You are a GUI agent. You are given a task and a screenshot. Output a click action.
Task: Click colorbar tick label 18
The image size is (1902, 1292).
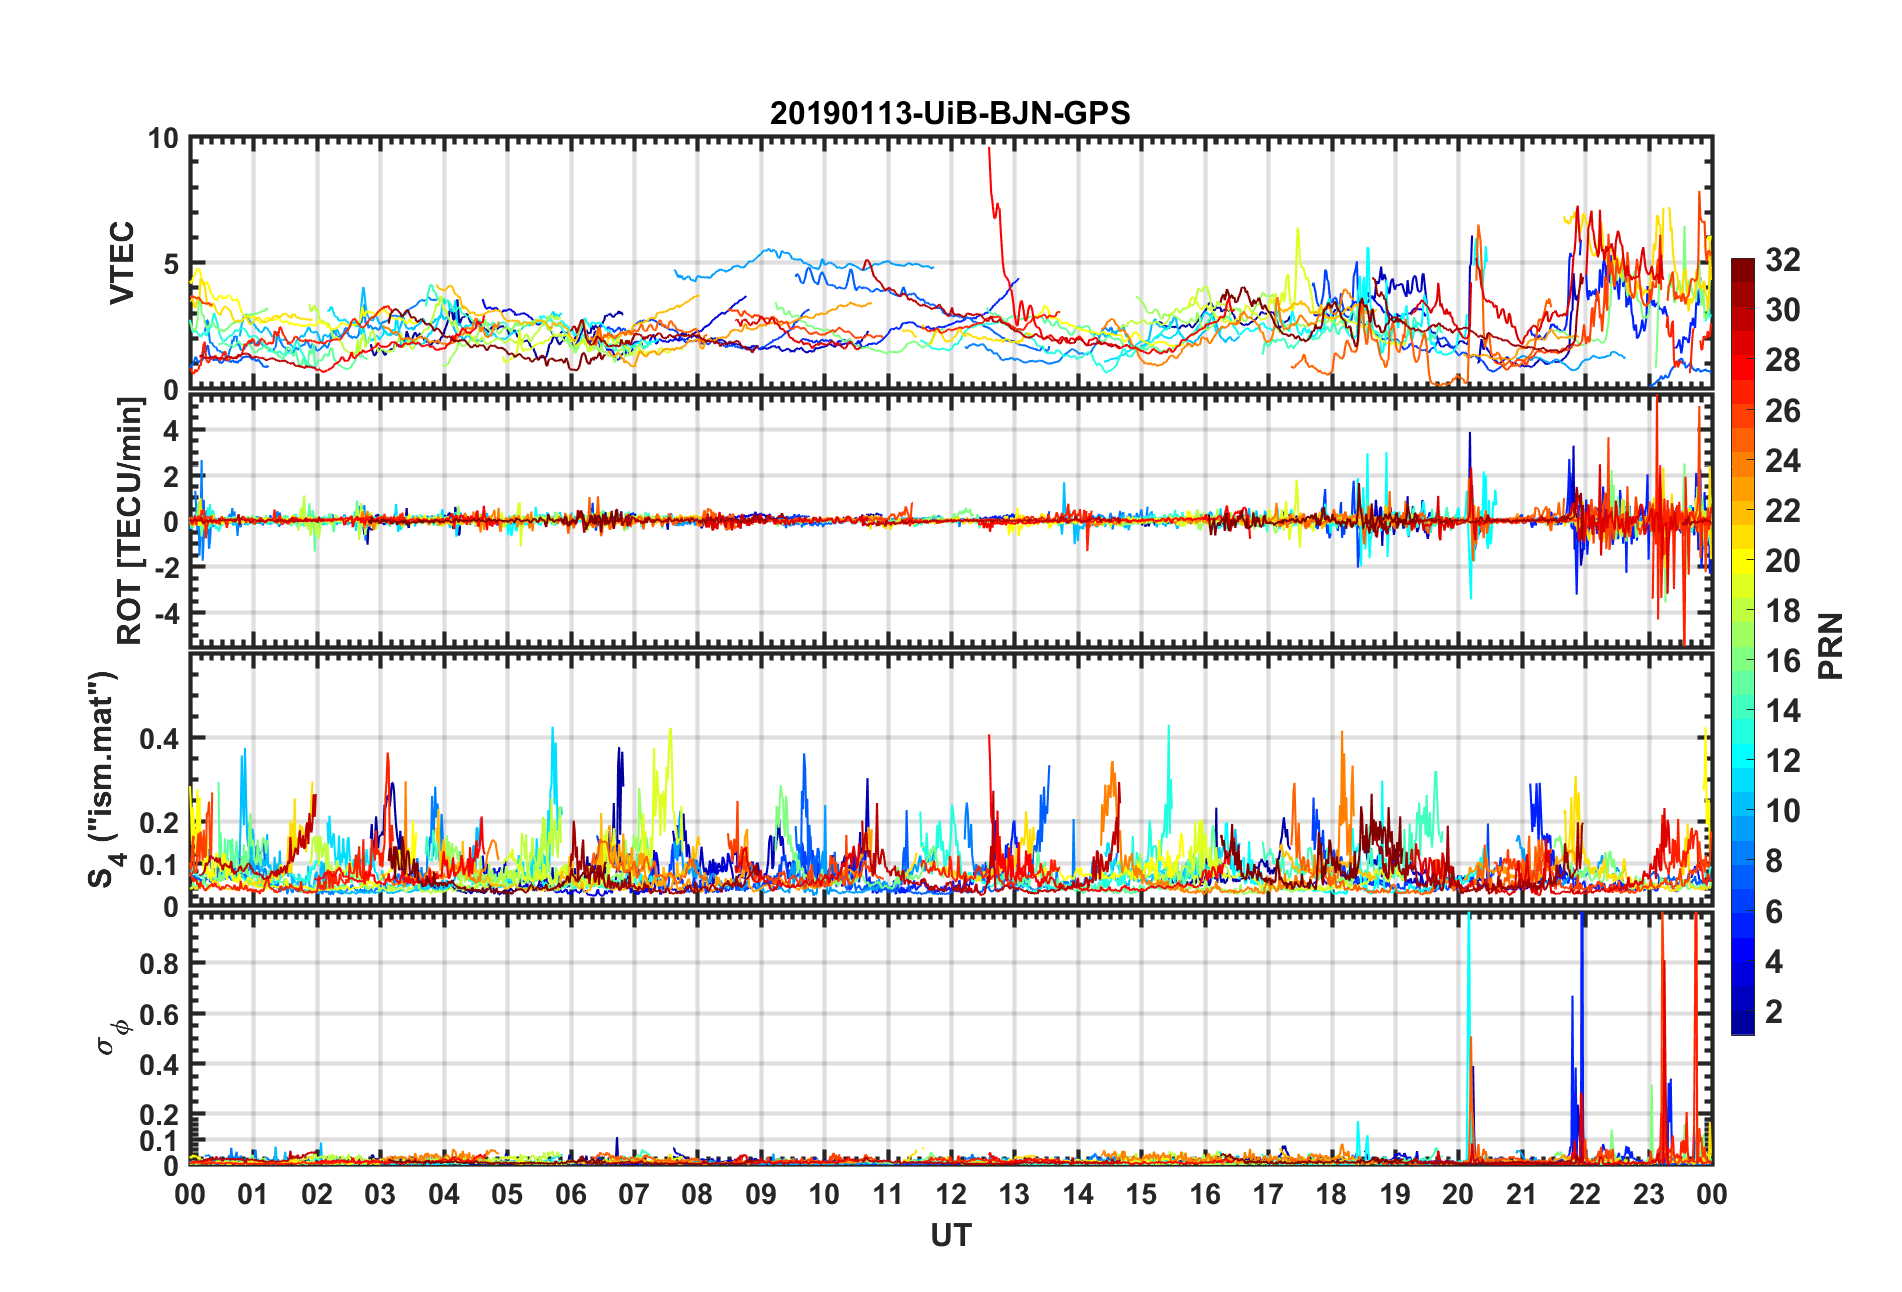coord(1783,610)
